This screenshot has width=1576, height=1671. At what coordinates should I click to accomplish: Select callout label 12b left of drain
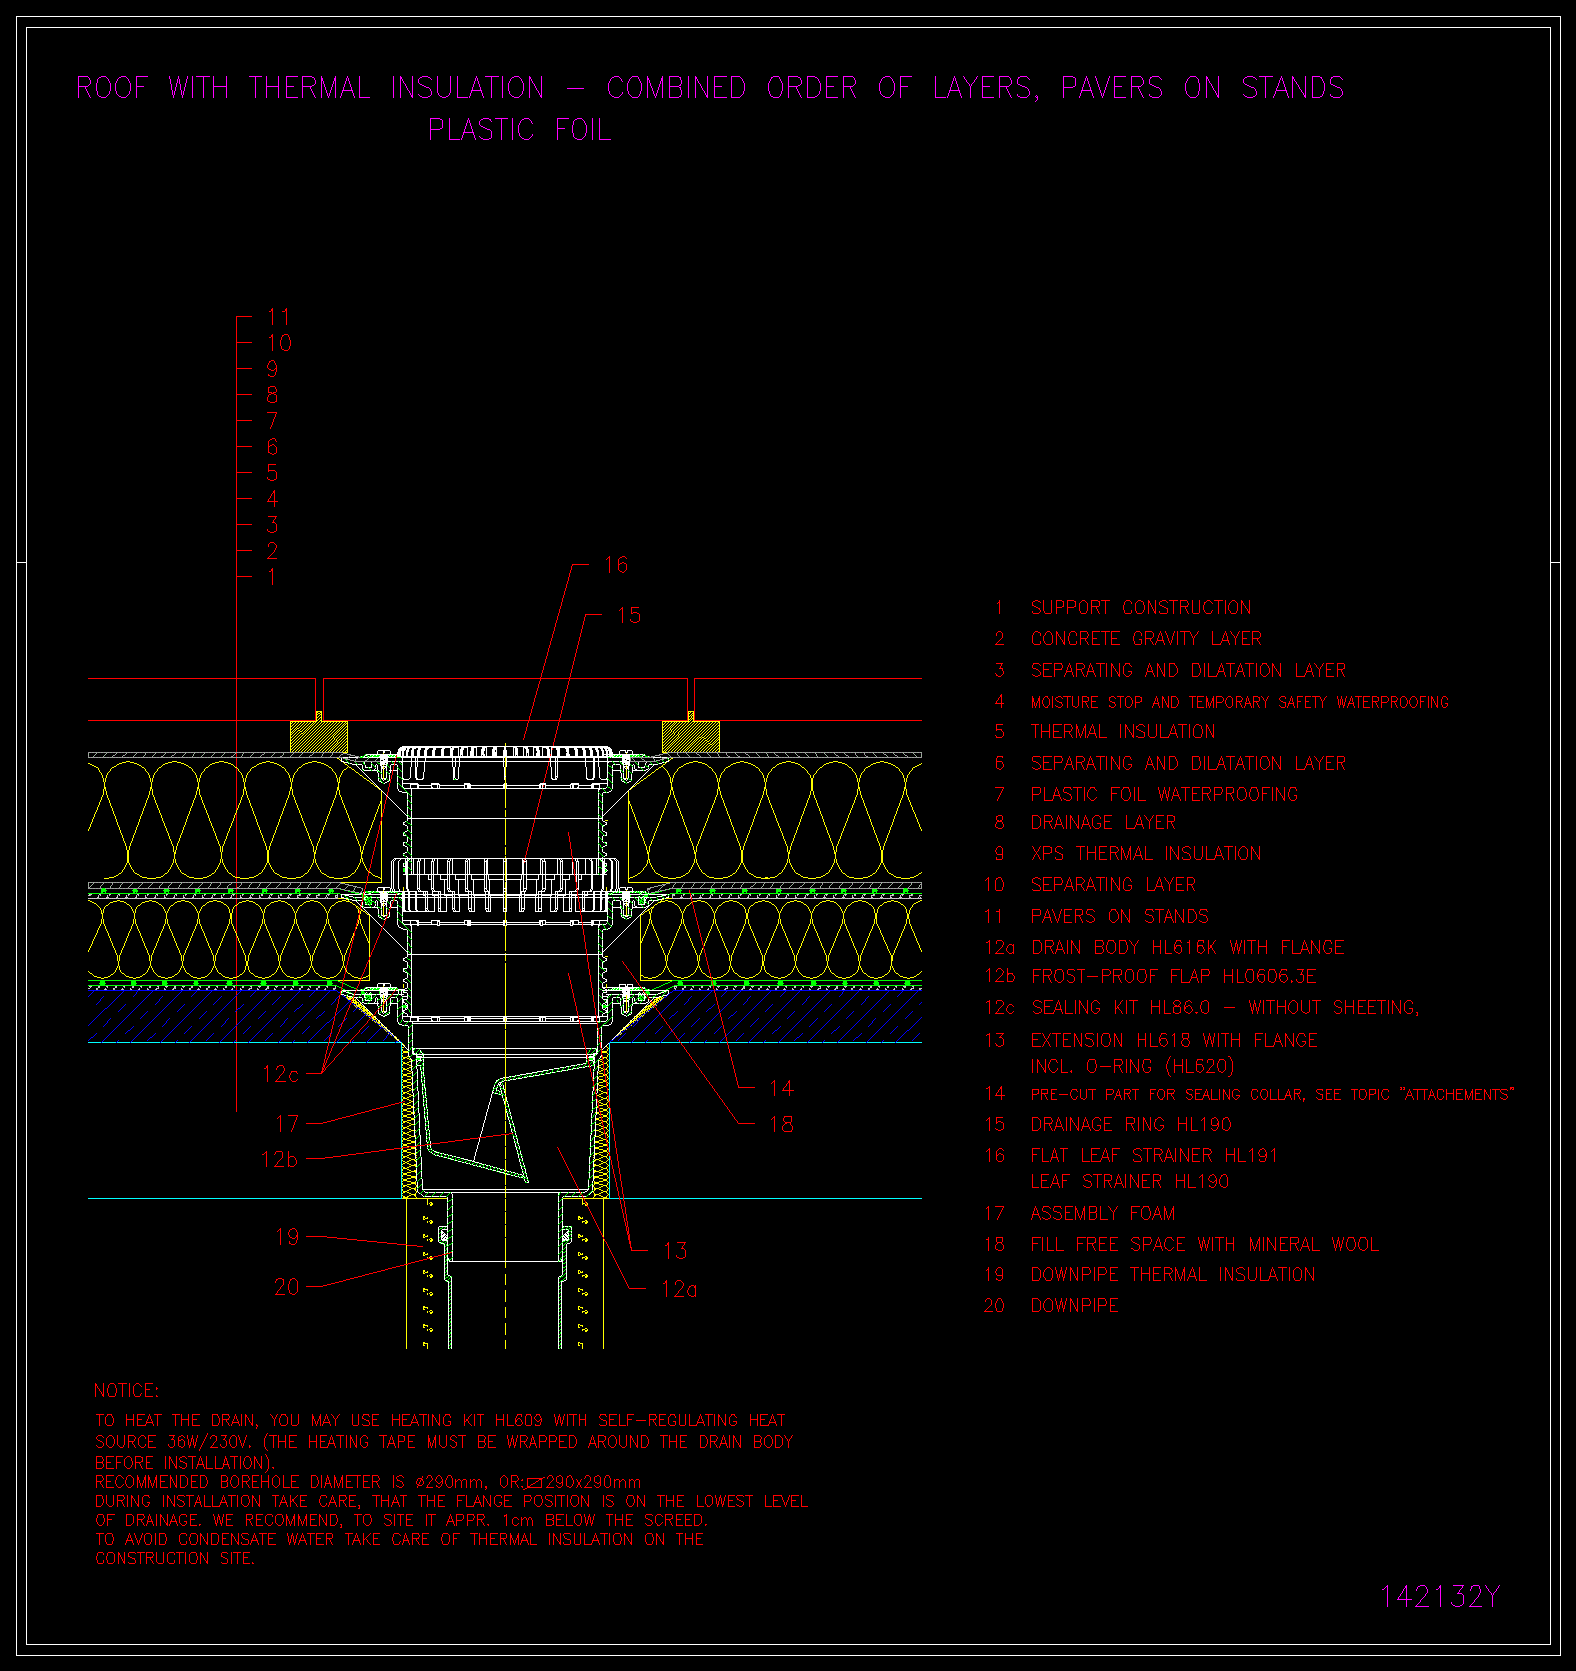(x=279, y=1160)
